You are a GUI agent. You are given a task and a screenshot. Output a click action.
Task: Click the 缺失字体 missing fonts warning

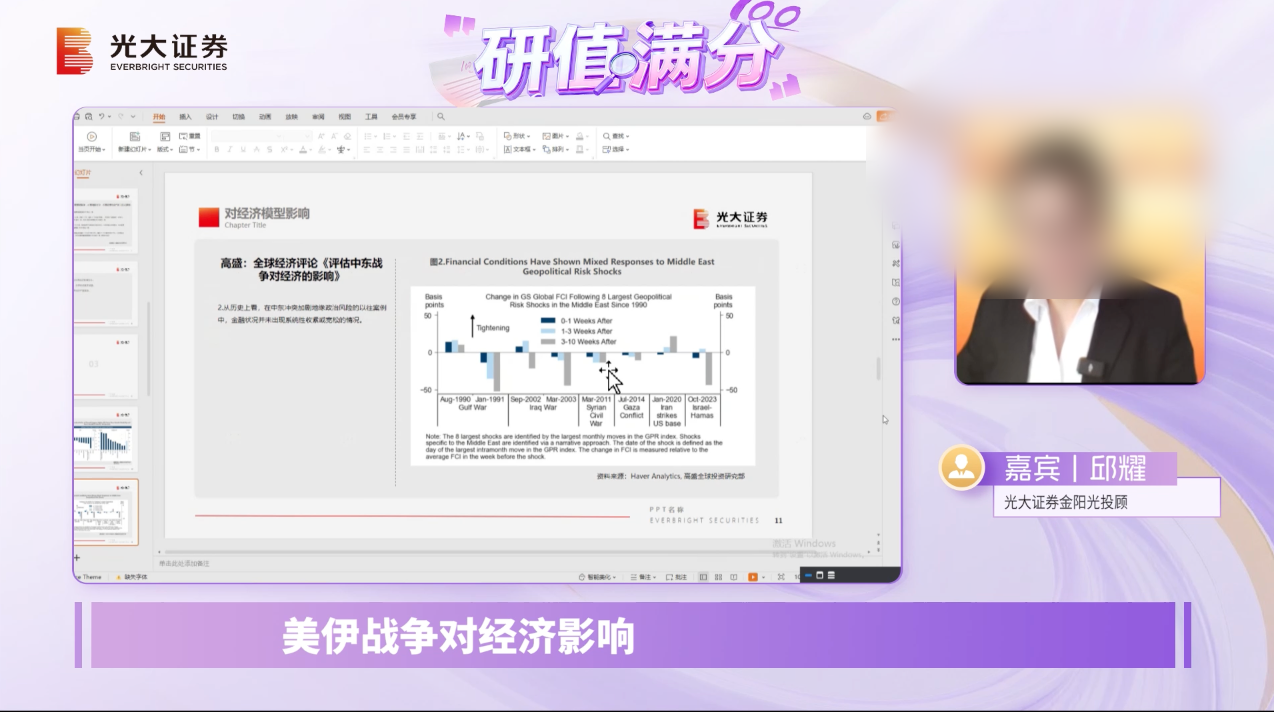130,577
